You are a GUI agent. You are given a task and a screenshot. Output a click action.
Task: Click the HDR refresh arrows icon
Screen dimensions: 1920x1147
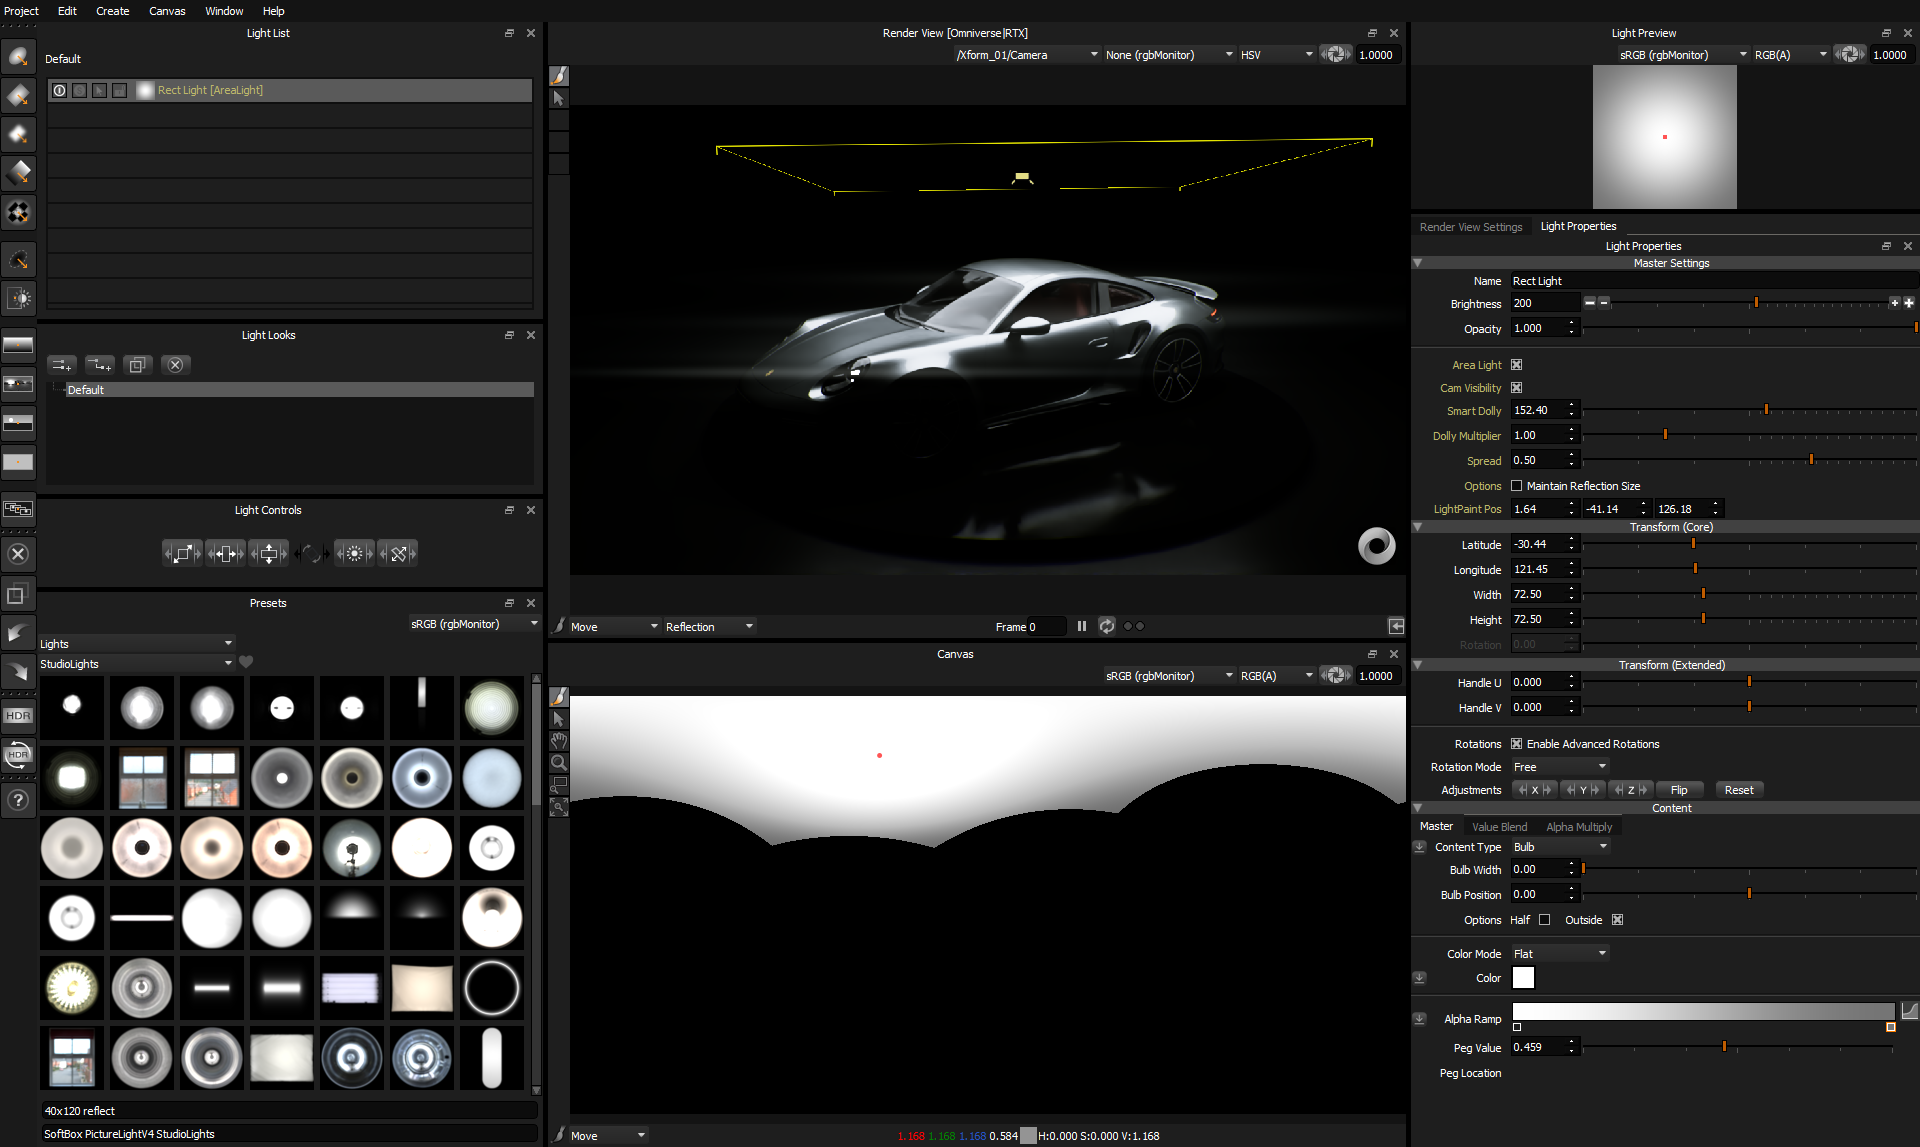point(18,755)
